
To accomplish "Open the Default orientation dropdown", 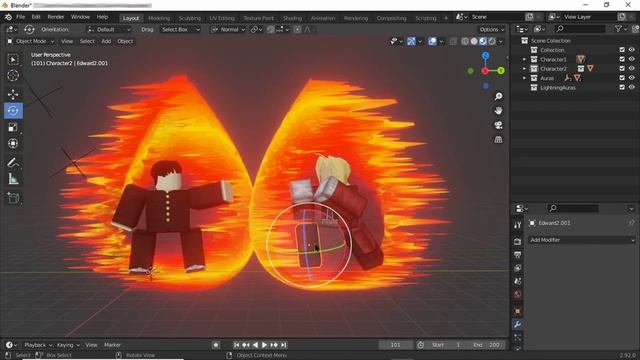I will click(109, 29).
